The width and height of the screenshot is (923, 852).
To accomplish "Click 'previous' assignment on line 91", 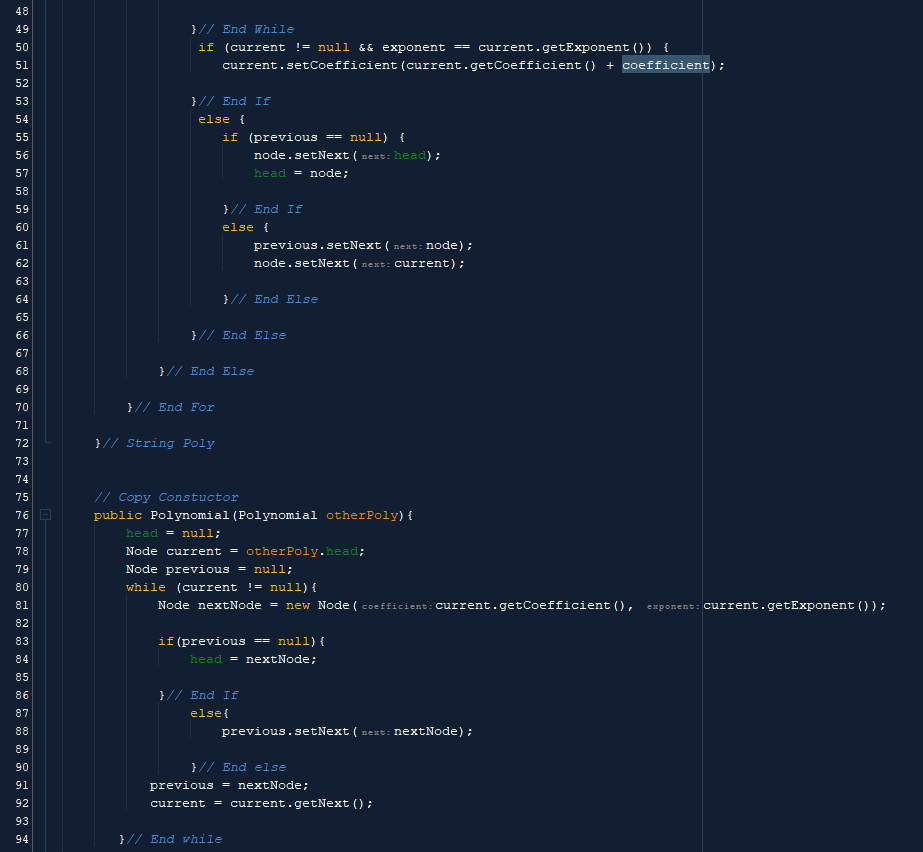I will [182, 785].
